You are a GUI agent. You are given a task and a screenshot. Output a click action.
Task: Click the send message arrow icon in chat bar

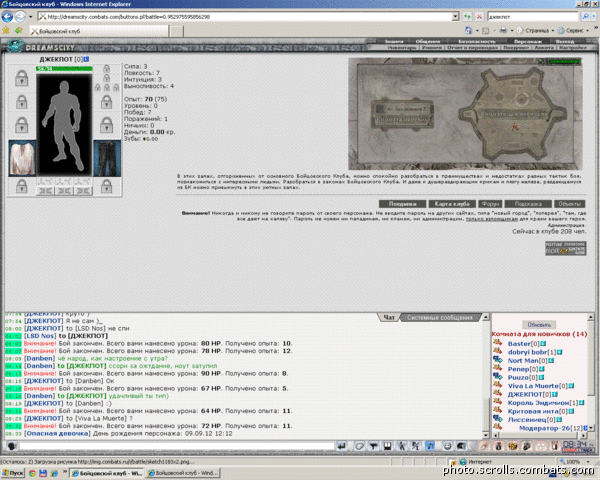point(342,446)
